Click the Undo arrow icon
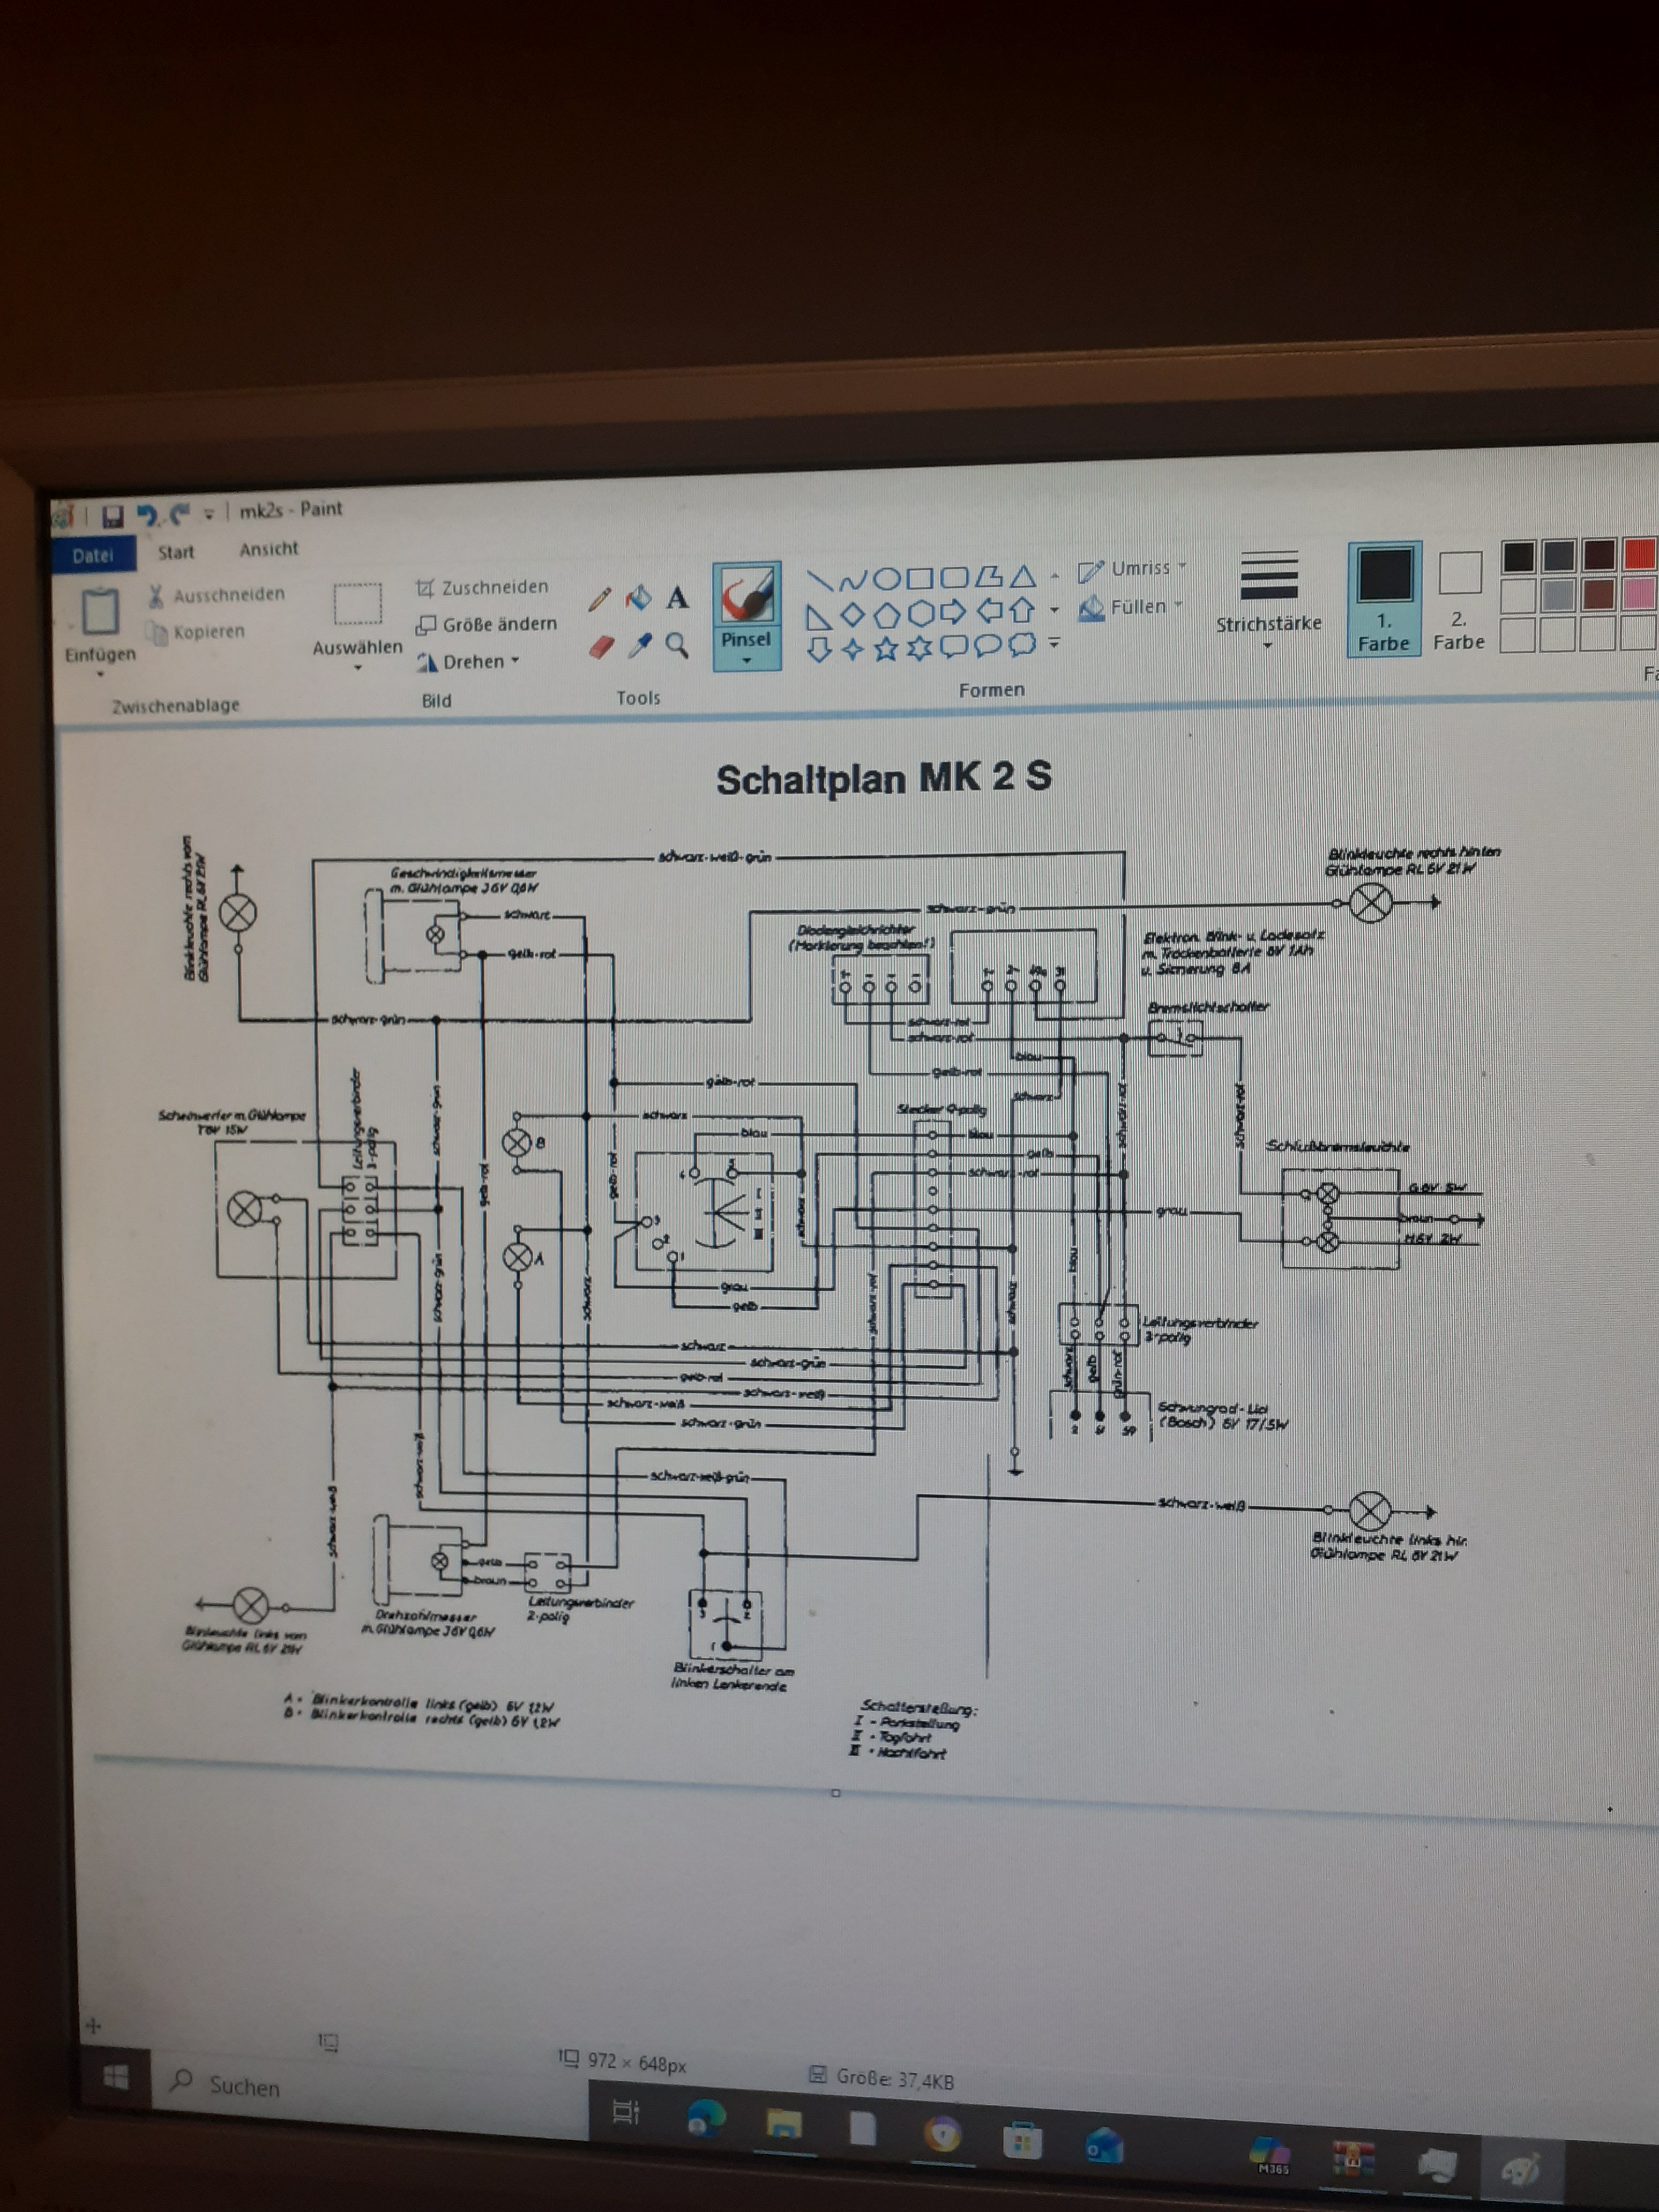Viewport: 1659px width, 2212px height. point(148,515)
